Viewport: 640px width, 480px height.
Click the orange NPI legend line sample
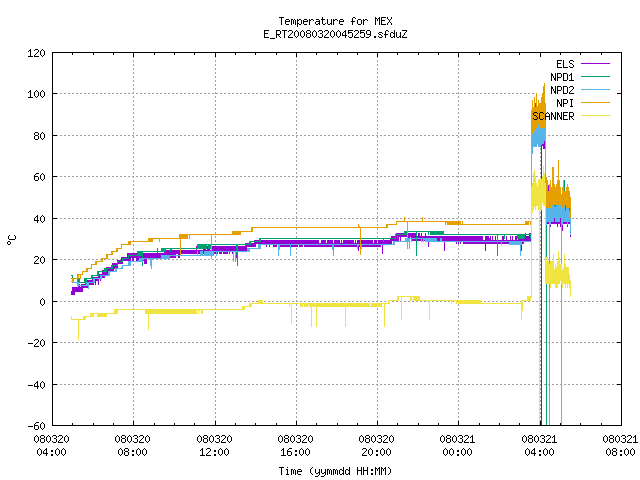coord(596,103)
